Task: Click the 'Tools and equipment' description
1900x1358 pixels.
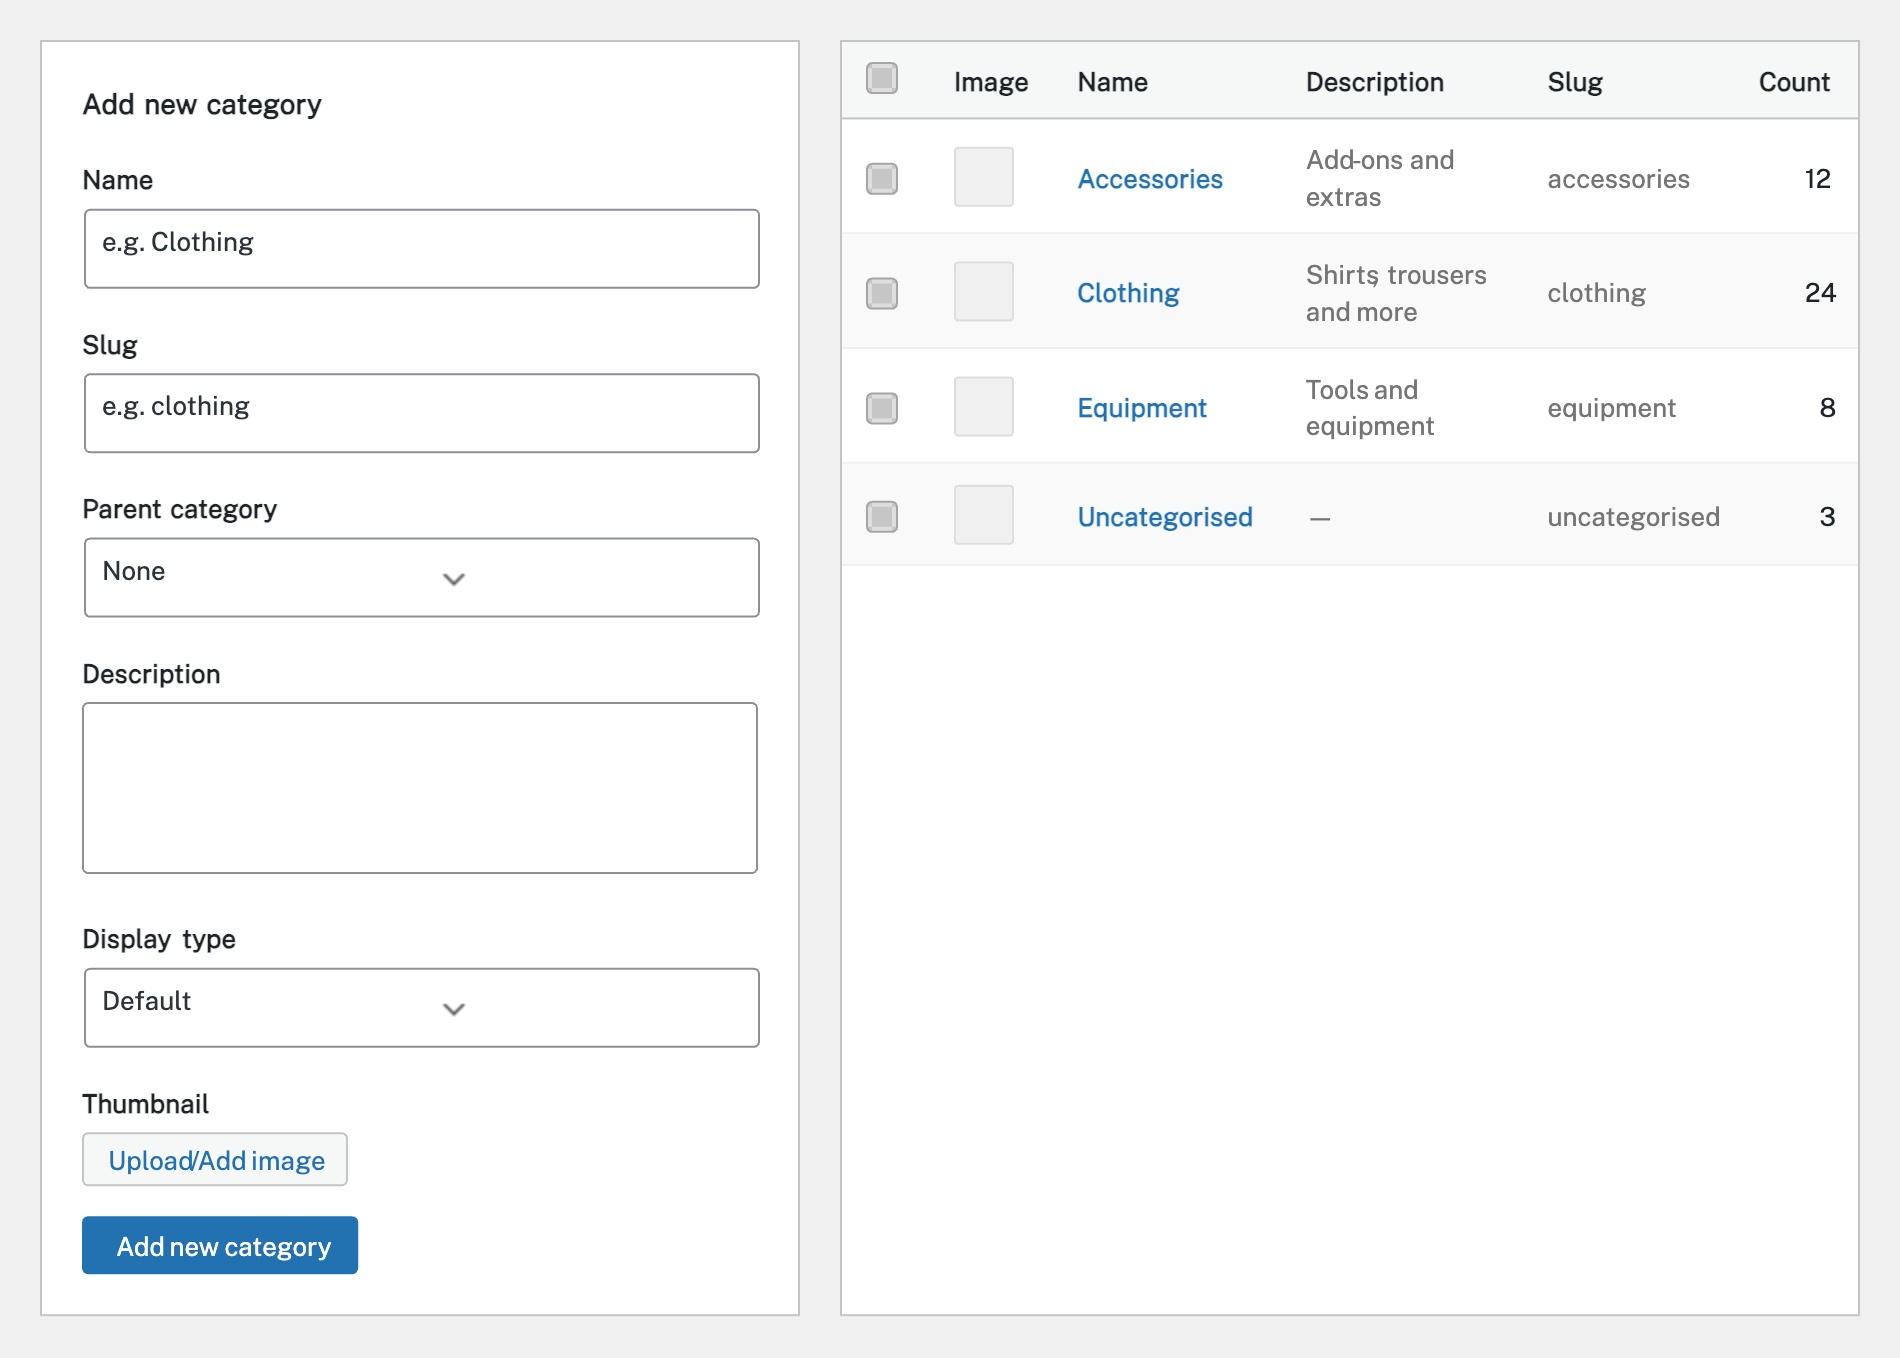Action: click(x=1370, y=408)
